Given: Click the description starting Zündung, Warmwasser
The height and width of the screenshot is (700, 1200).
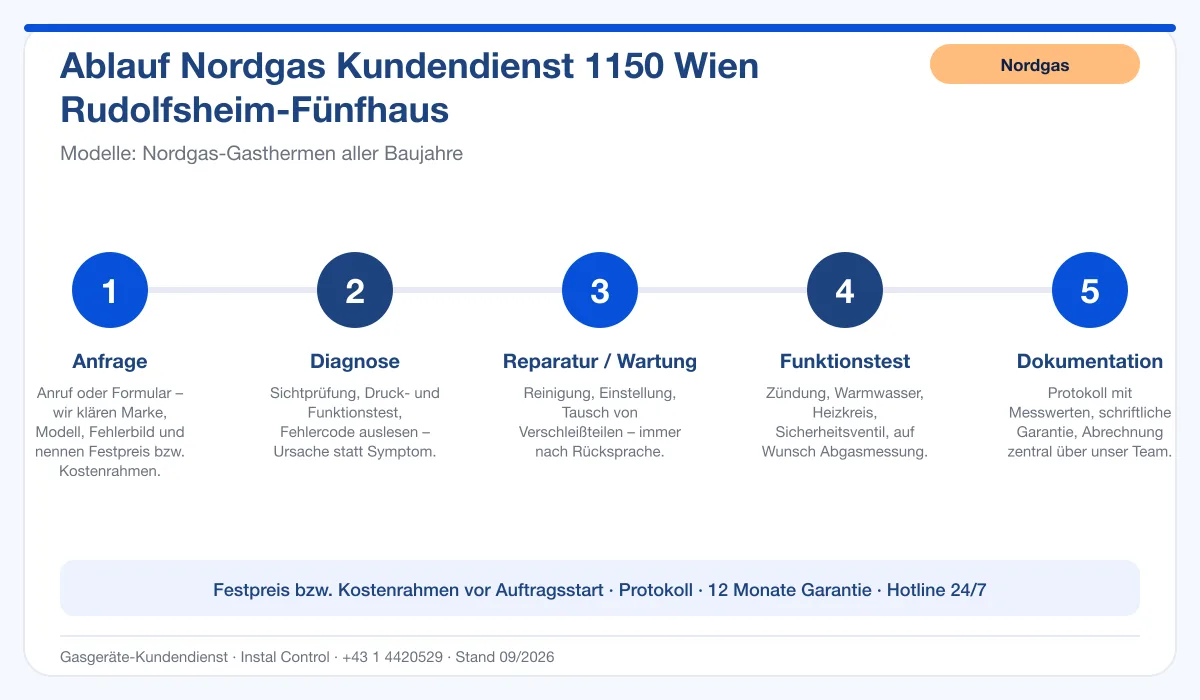Looking at the screenshot, I should (x=845, y=422).
